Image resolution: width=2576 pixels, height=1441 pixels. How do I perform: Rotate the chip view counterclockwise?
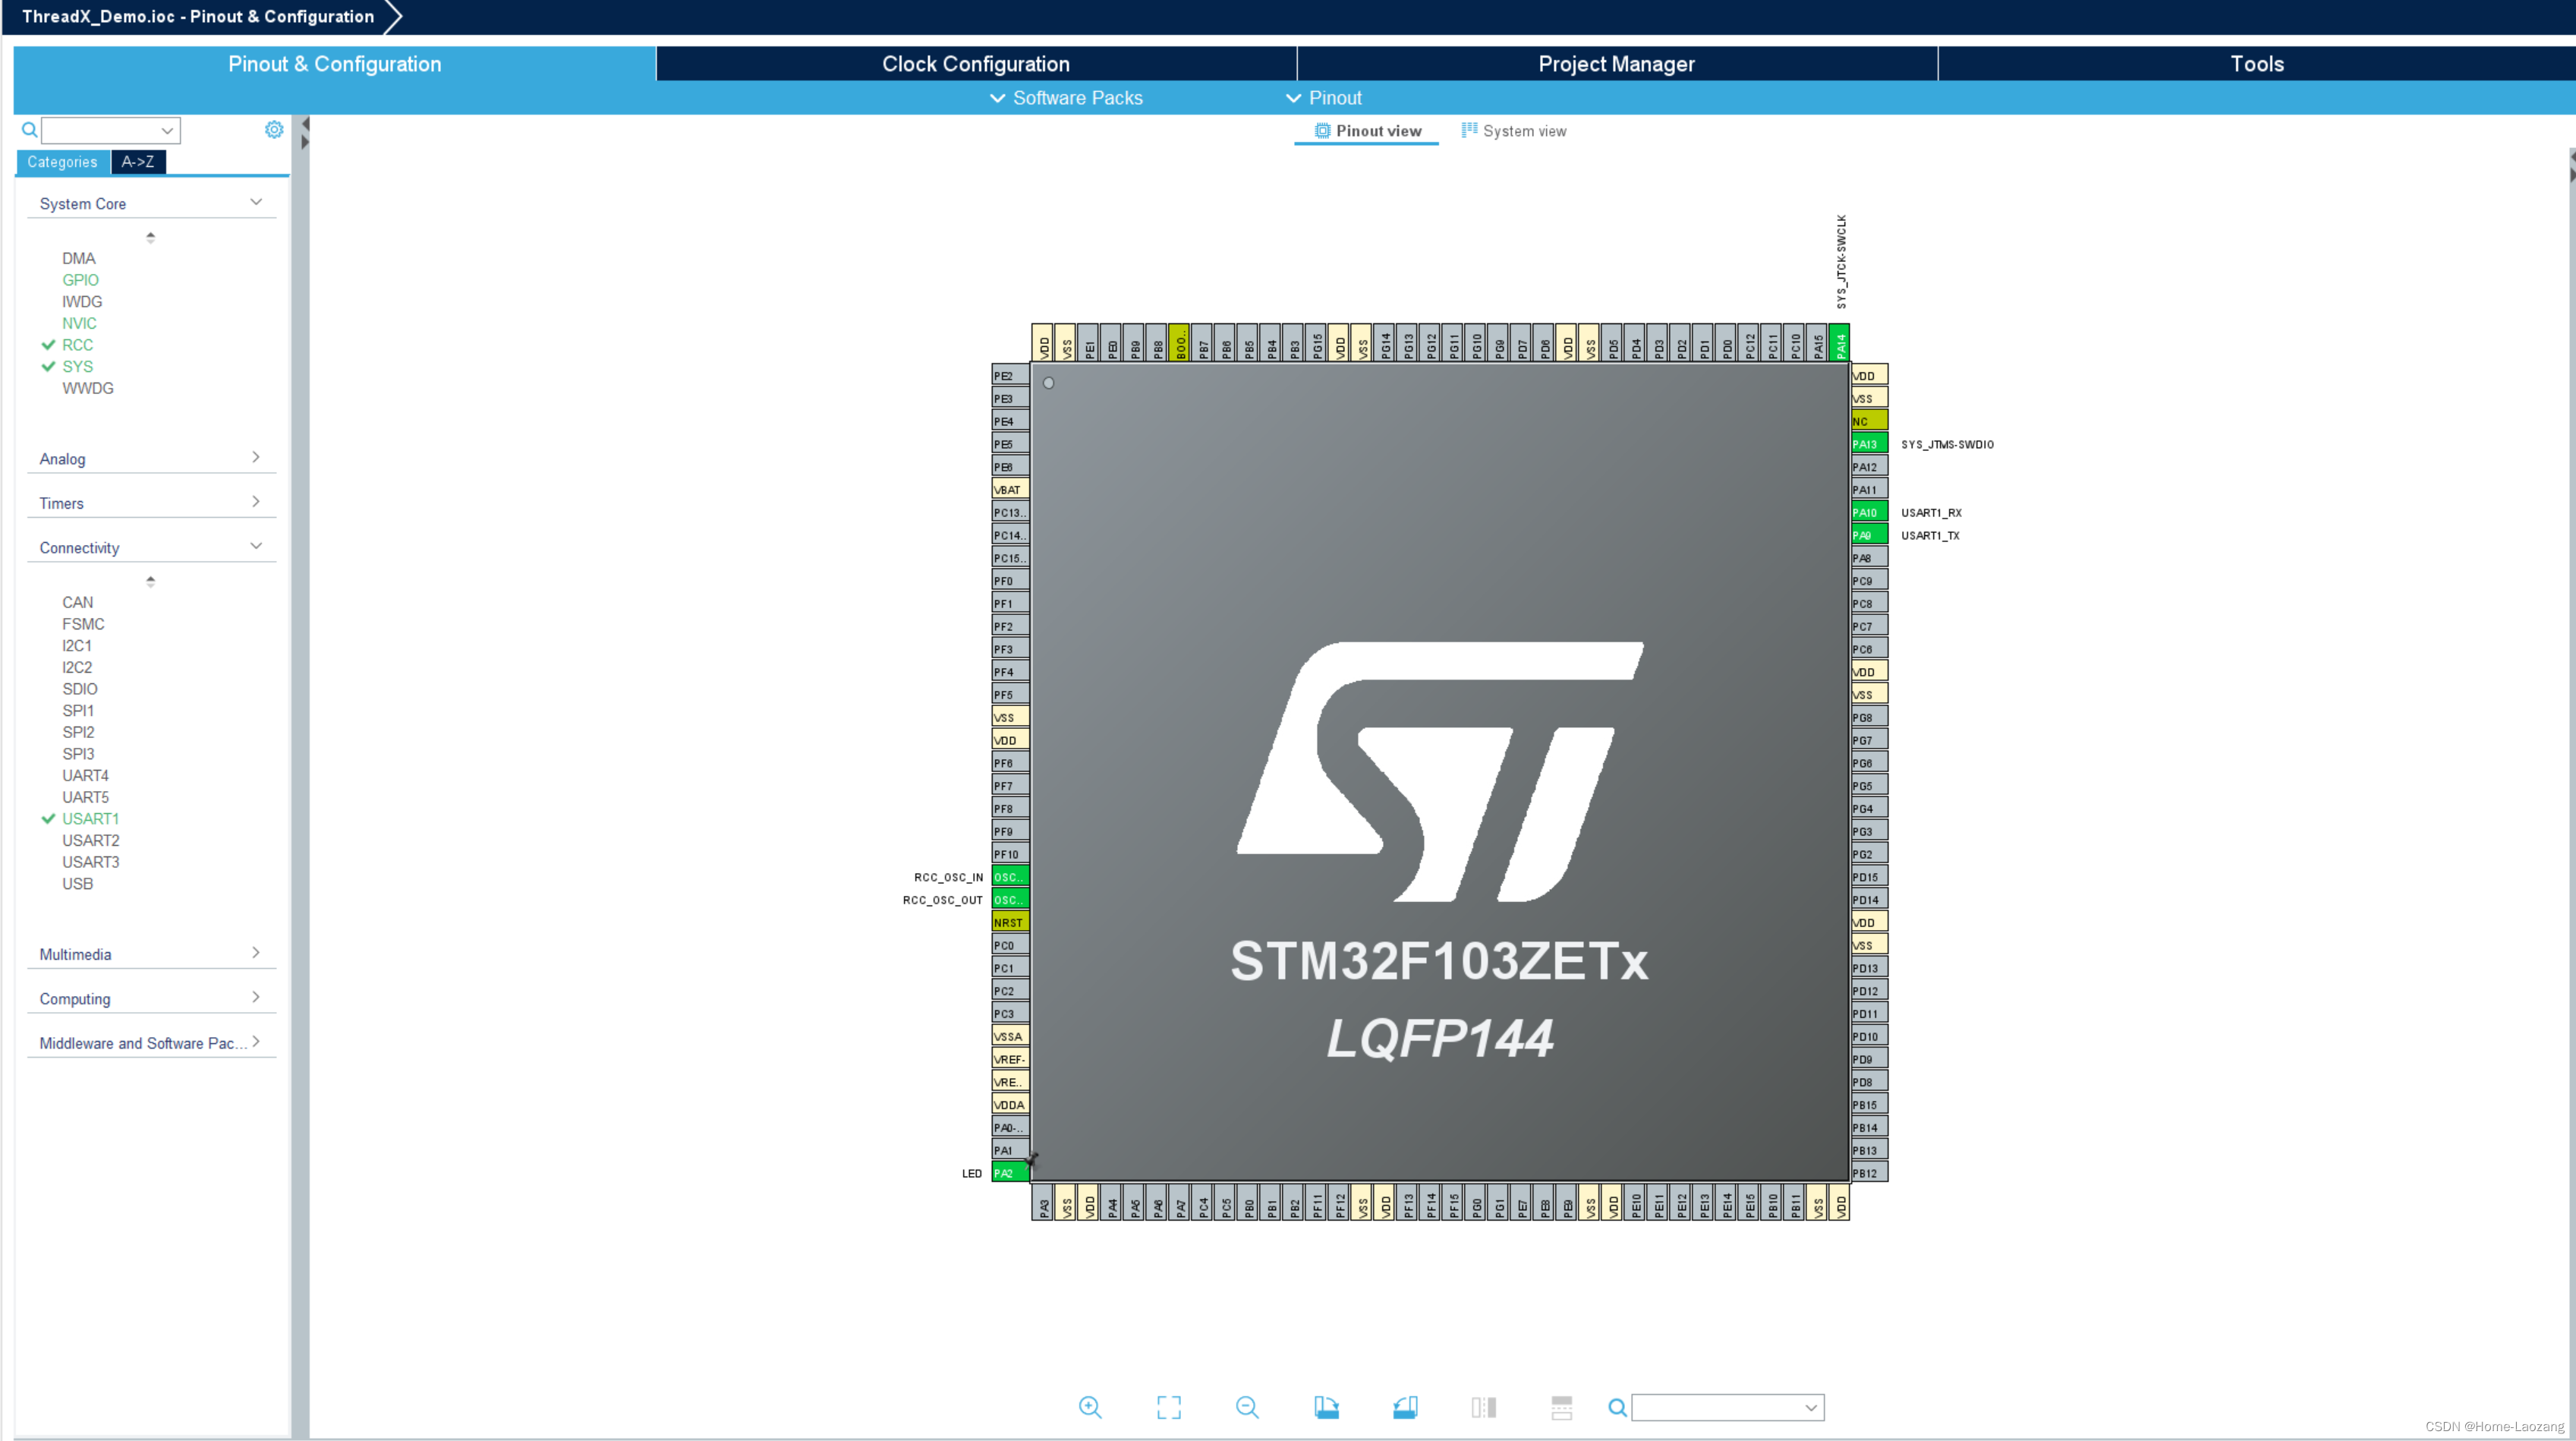point(1405,1407)
